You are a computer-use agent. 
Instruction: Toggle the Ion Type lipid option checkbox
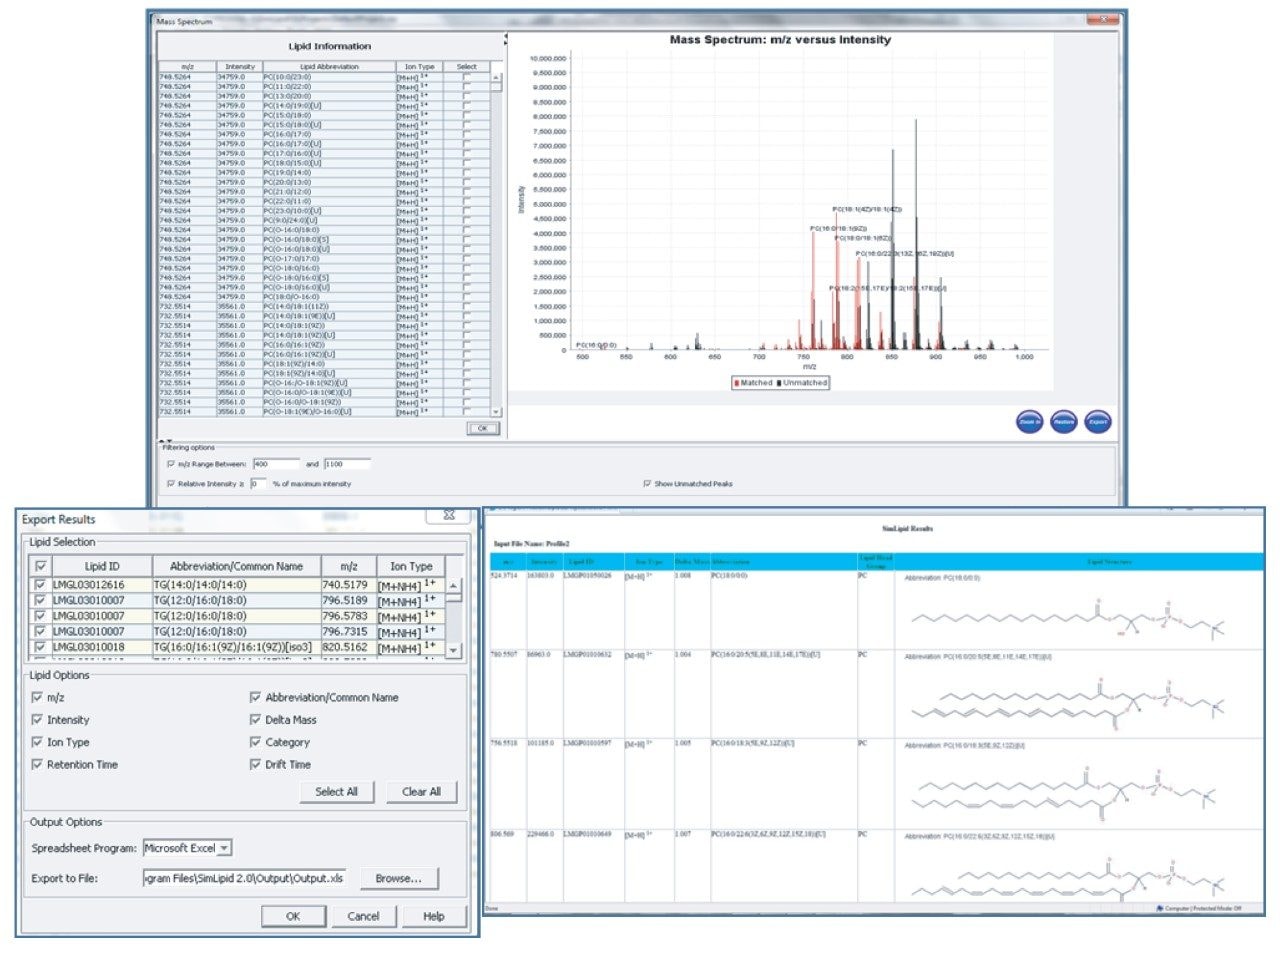38,742
